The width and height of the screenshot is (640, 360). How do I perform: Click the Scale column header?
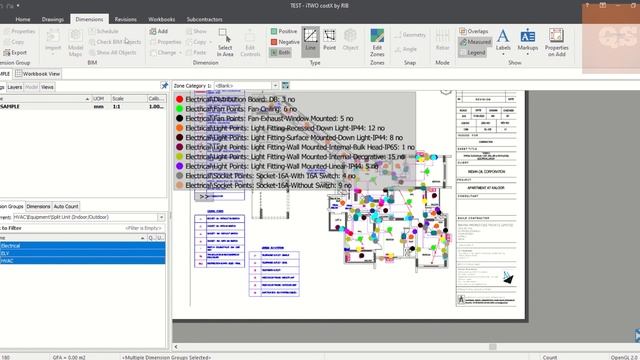(129, 99)
